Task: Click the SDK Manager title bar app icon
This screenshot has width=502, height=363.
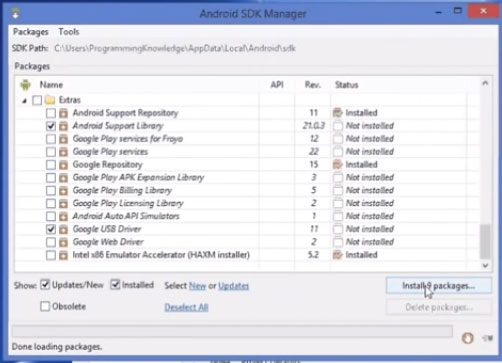Action: coord(15,13)
